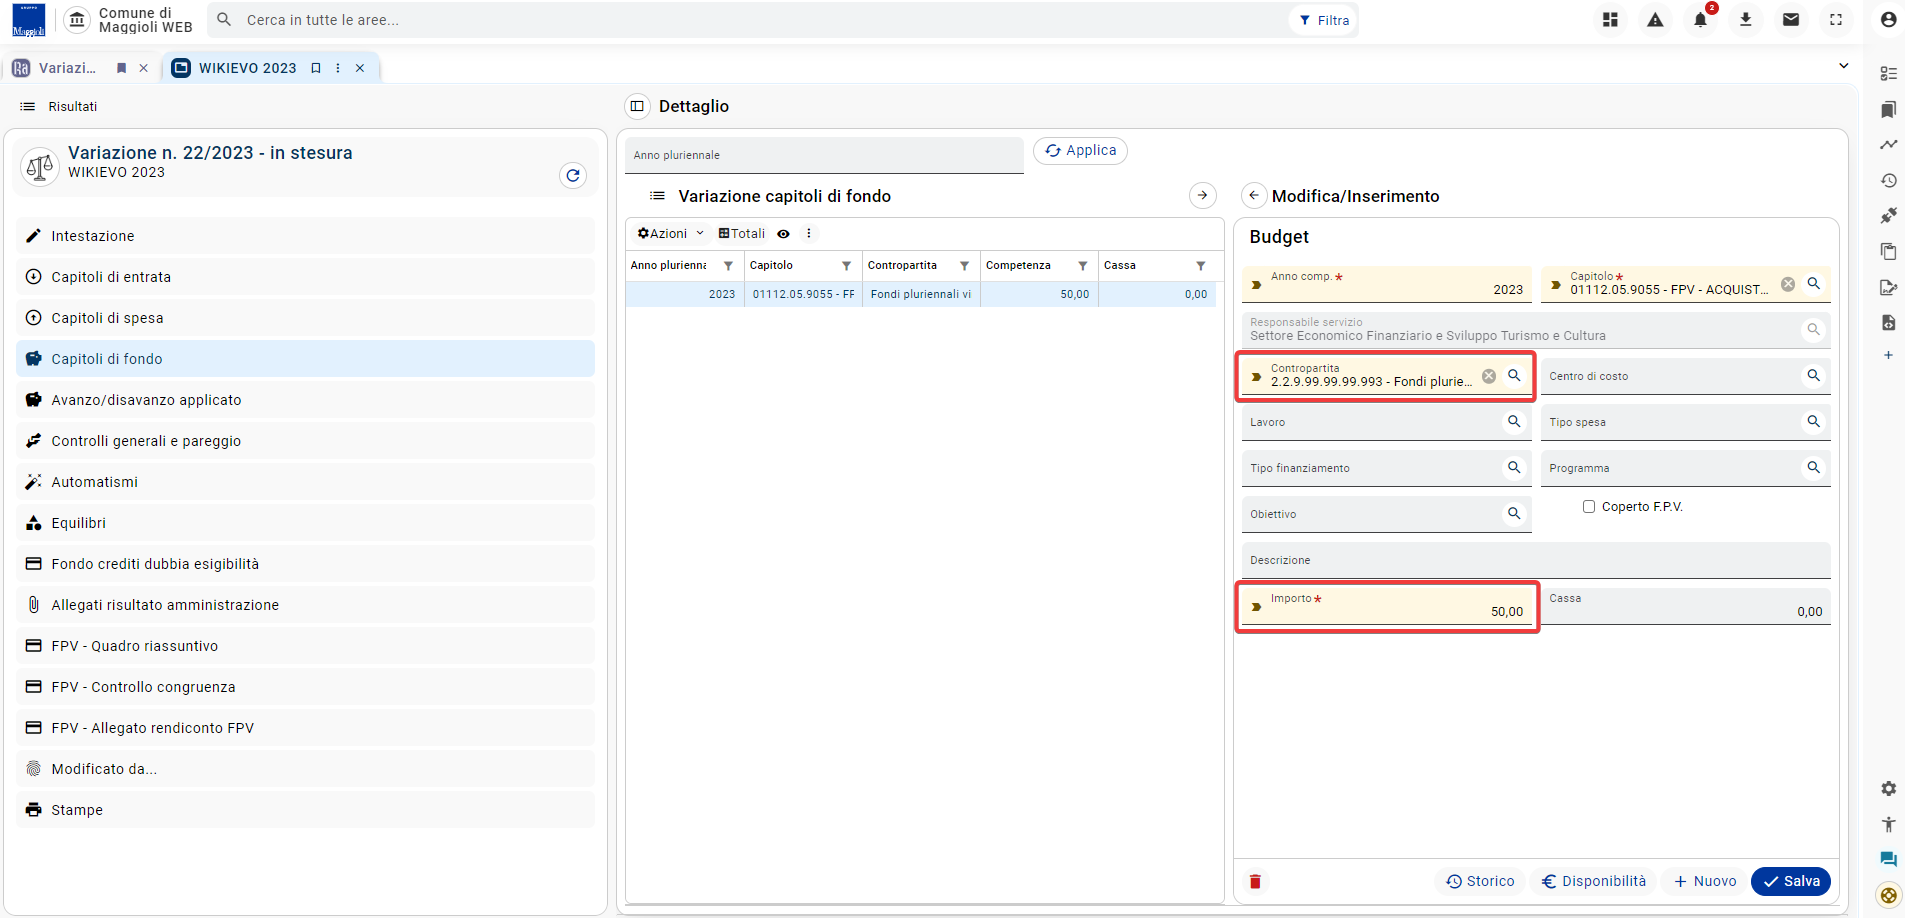
Task: Click the red trash delete icon
Action: pyautogui.click(x=1255, y=881)
